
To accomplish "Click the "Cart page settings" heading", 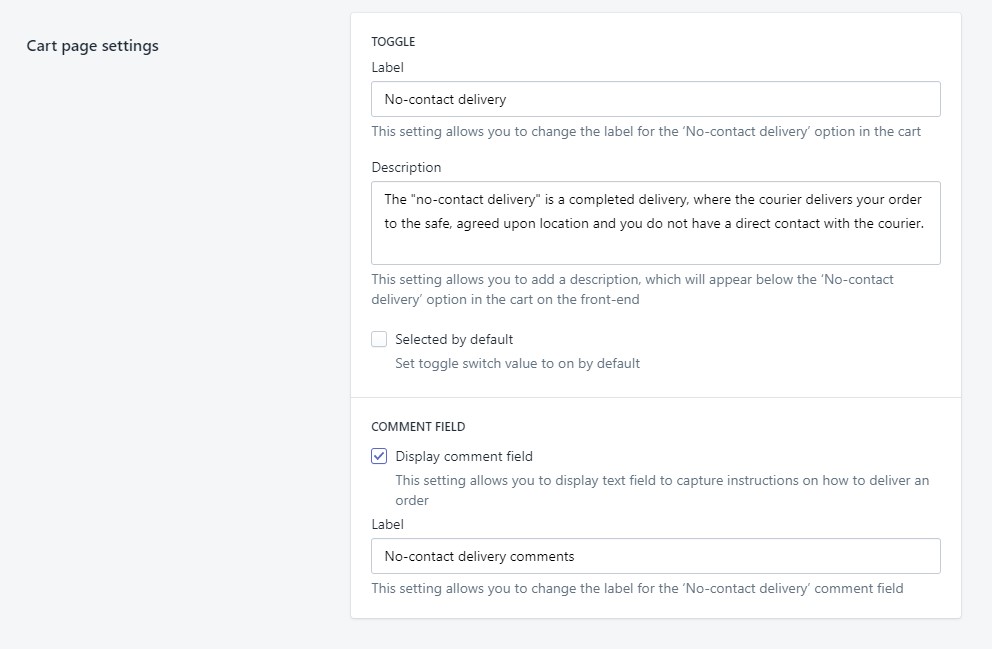I will click(92, 45).
